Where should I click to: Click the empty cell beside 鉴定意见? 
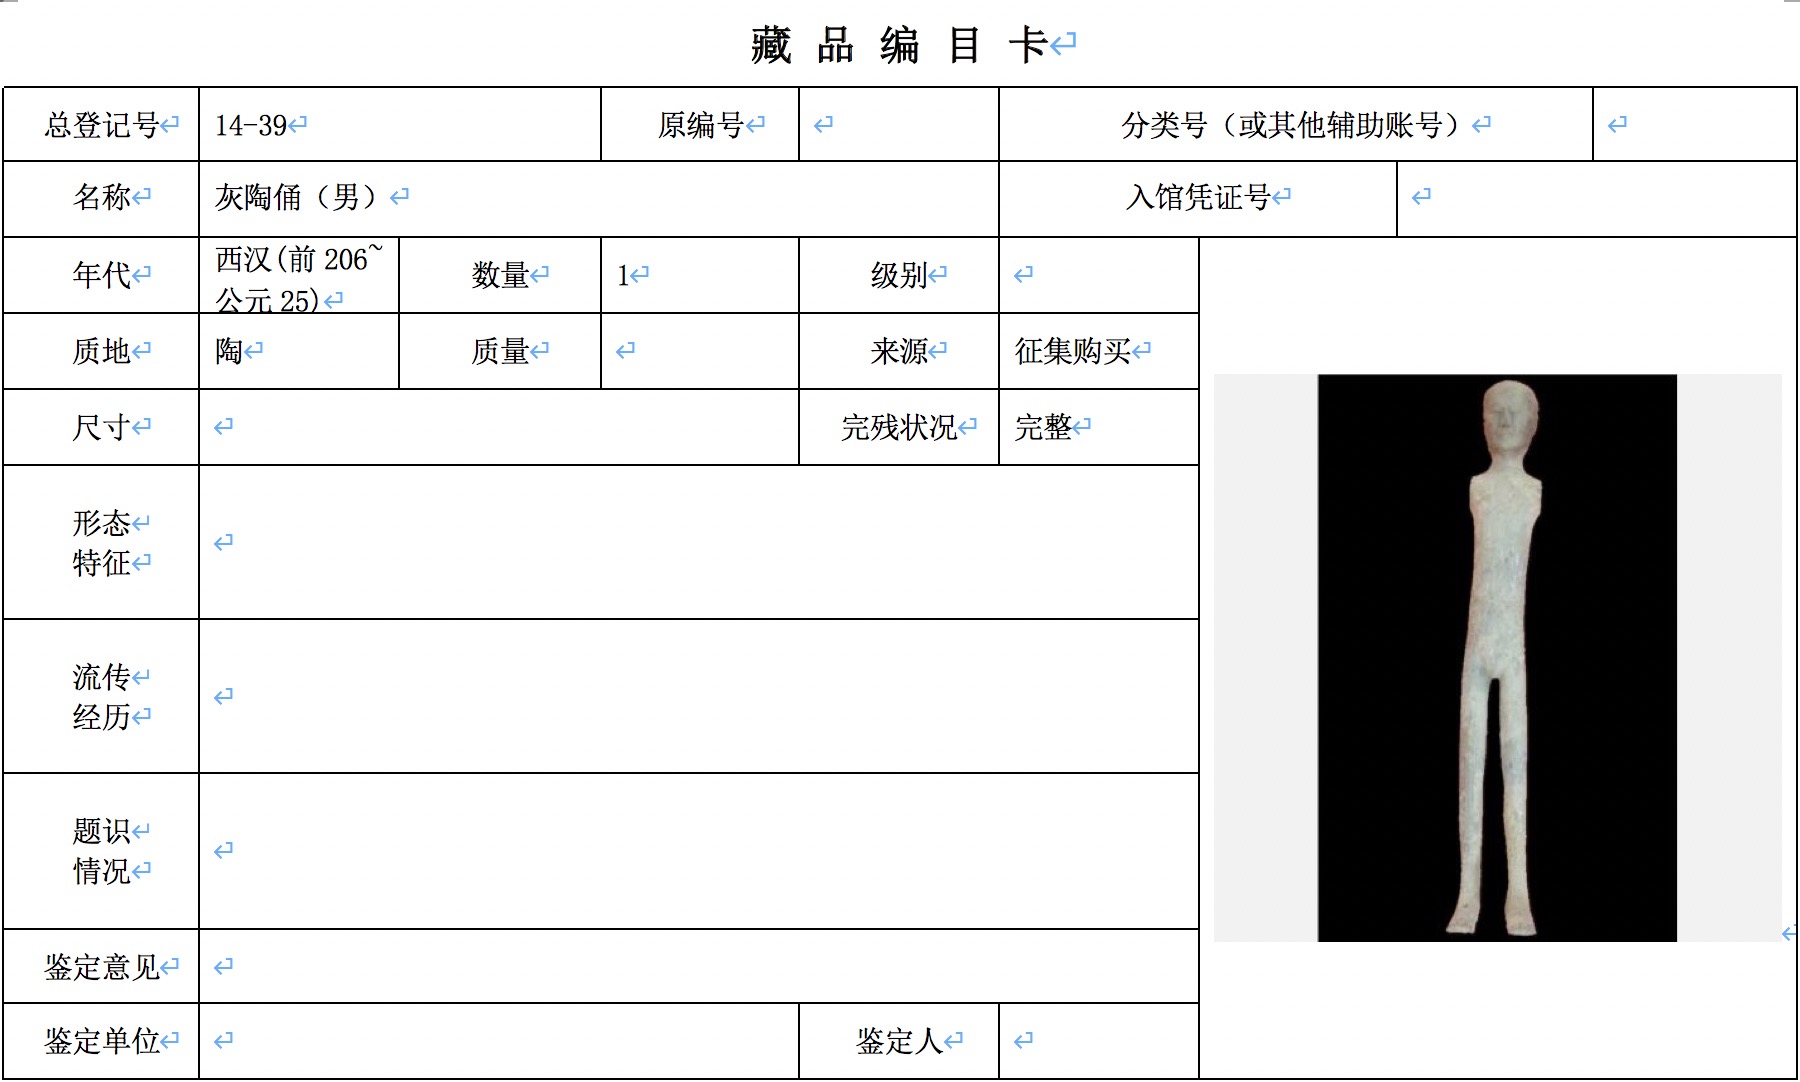[699, 966]
